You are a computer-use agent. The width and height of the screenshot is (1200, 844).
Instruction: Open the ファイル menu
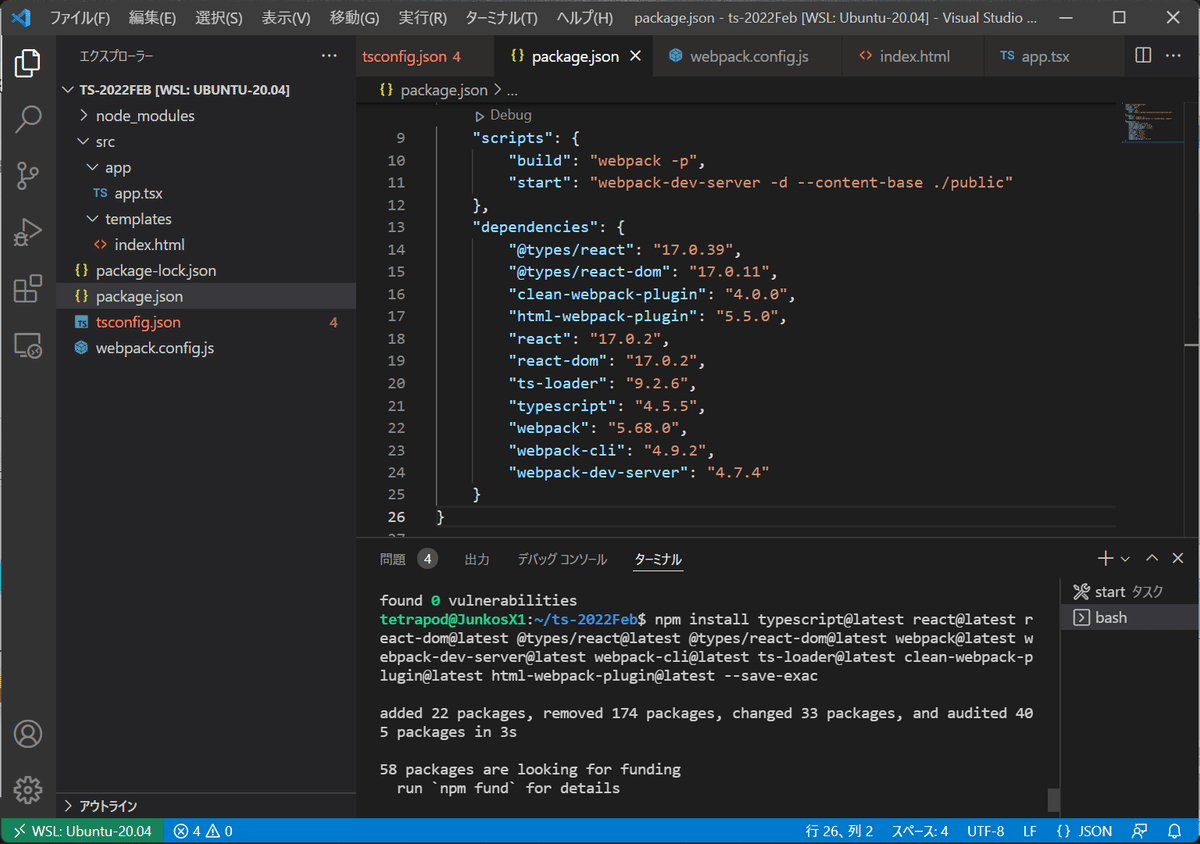[x=79, y=18]
